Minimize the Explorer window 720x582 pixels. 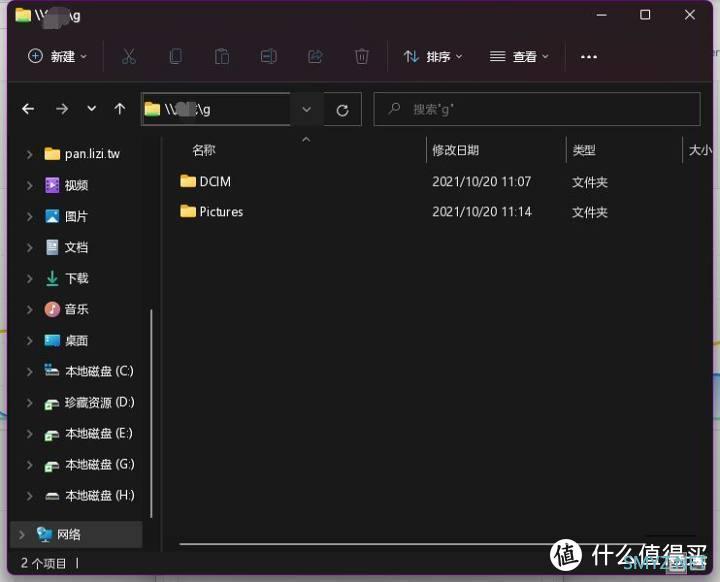602,15
